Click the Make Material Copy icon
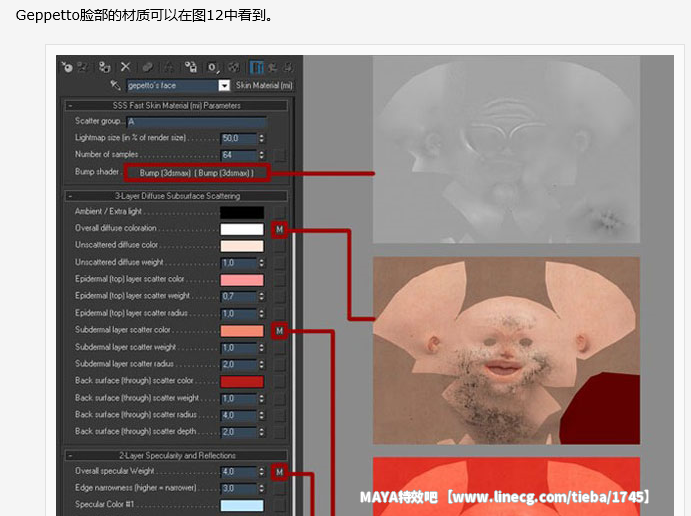 [147, 67]
